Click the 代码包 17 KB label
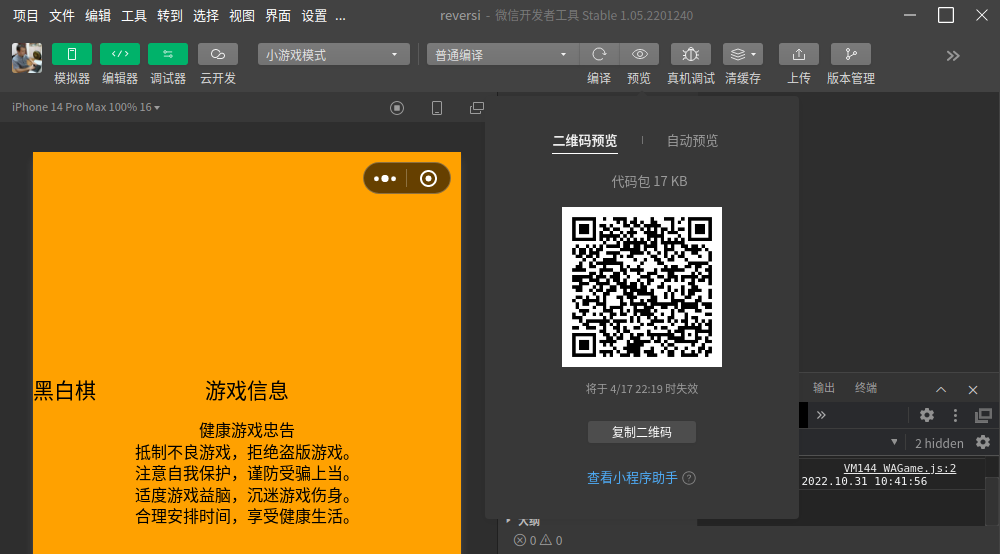The image size is (1000, 554). (649, 182)
